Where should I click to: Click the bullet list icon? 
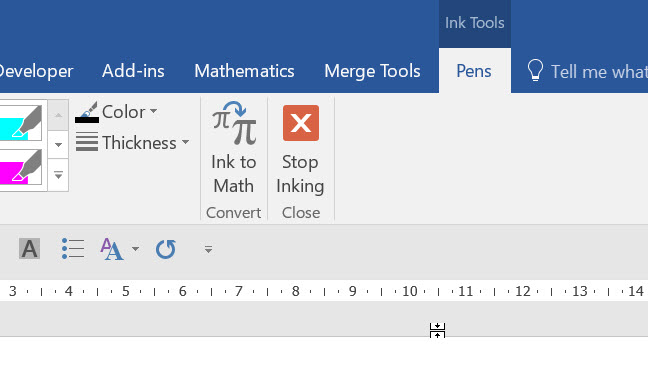tap(73, 249)
